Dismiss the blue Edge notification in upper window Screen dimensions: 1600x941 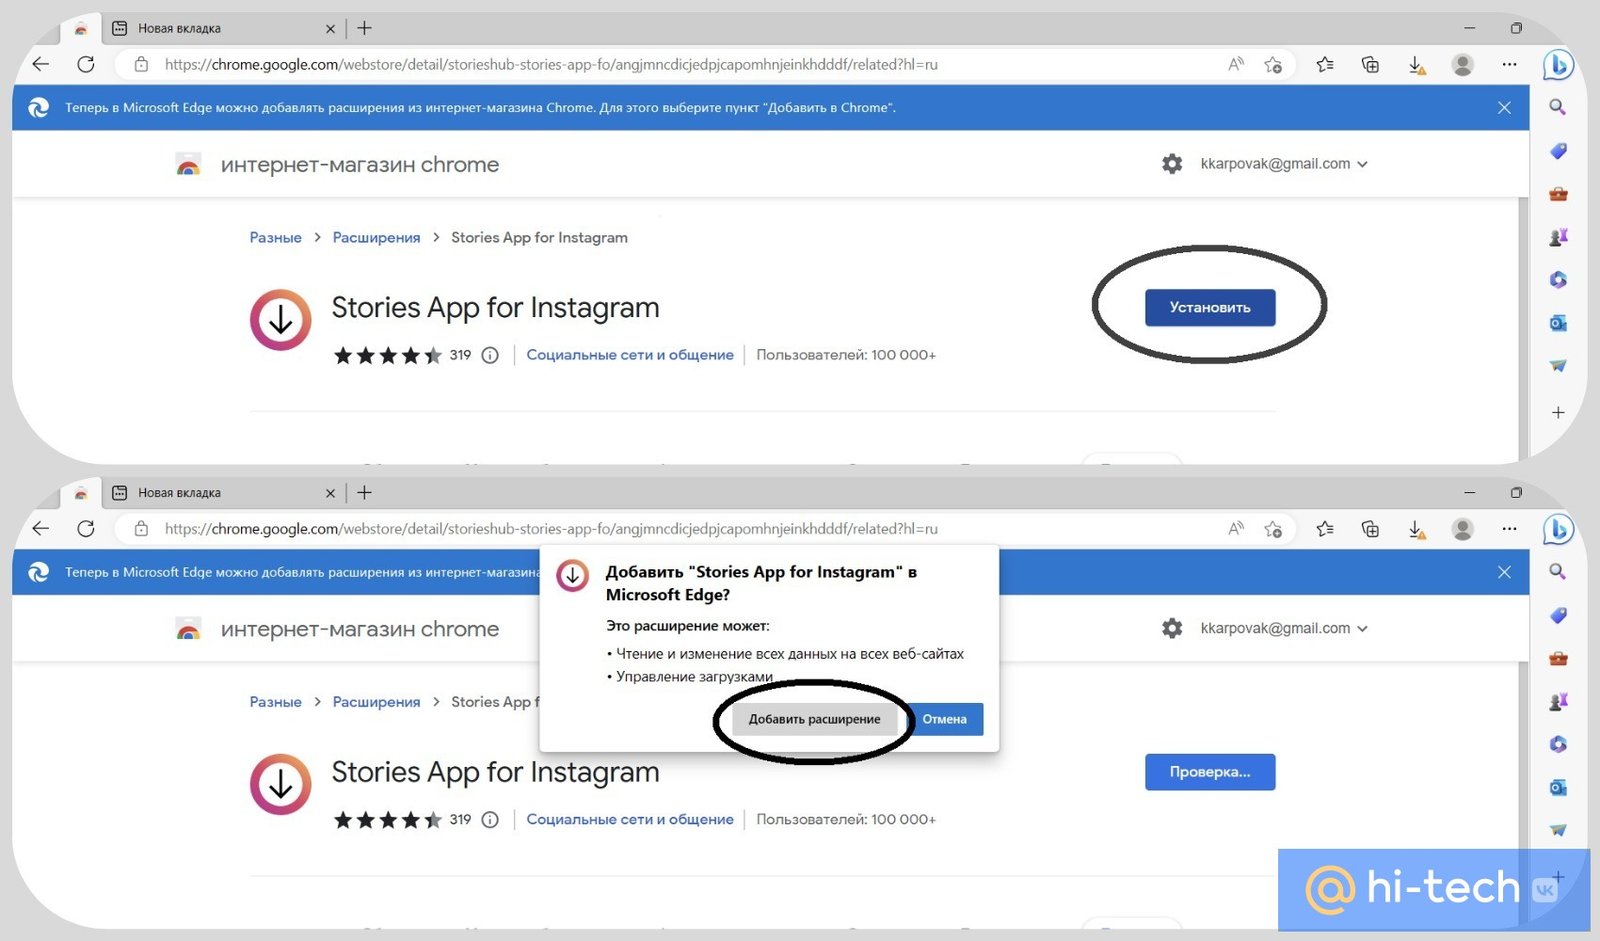(1504, 107)
